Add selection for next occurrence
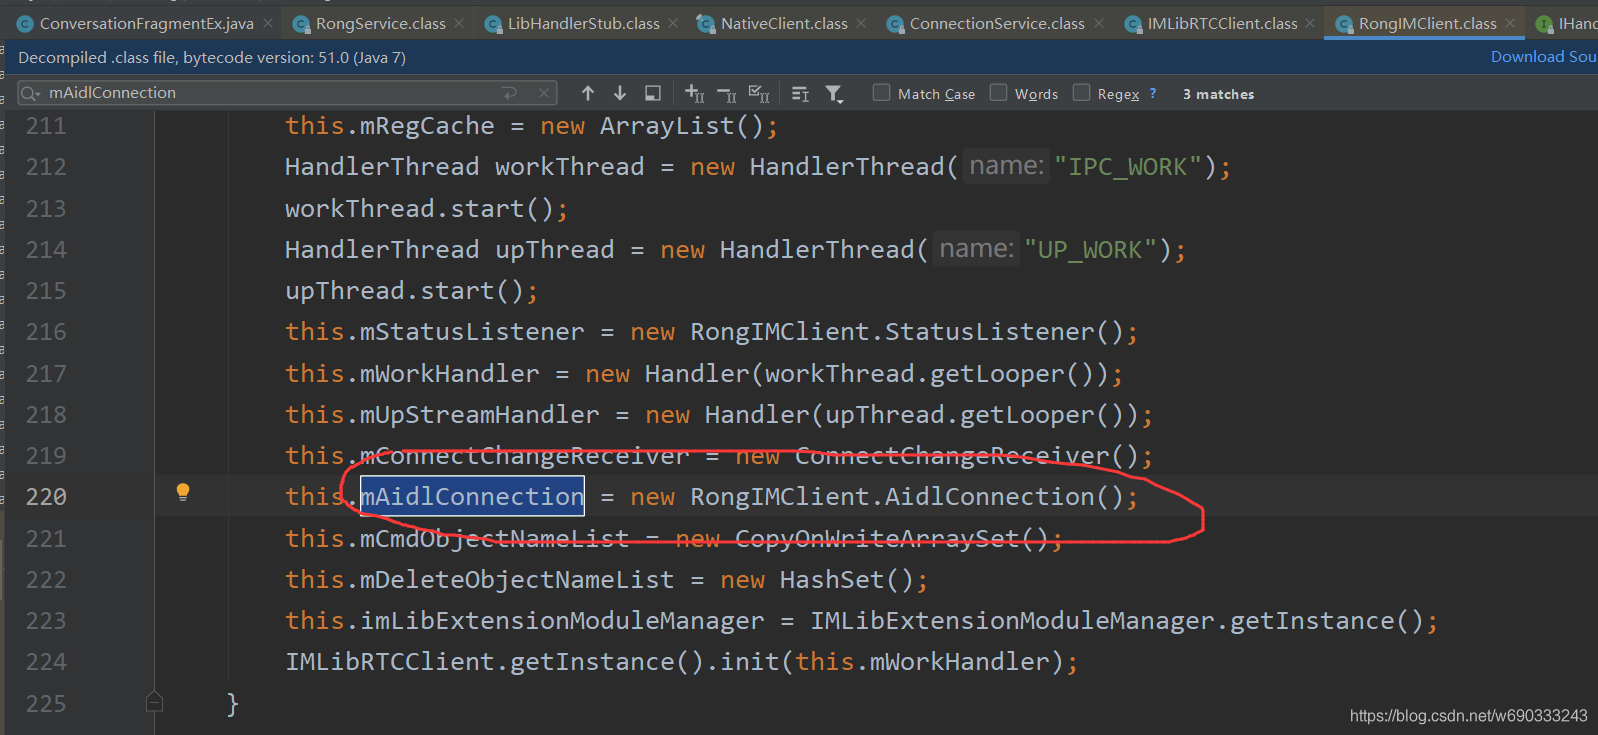 point(695,93)
